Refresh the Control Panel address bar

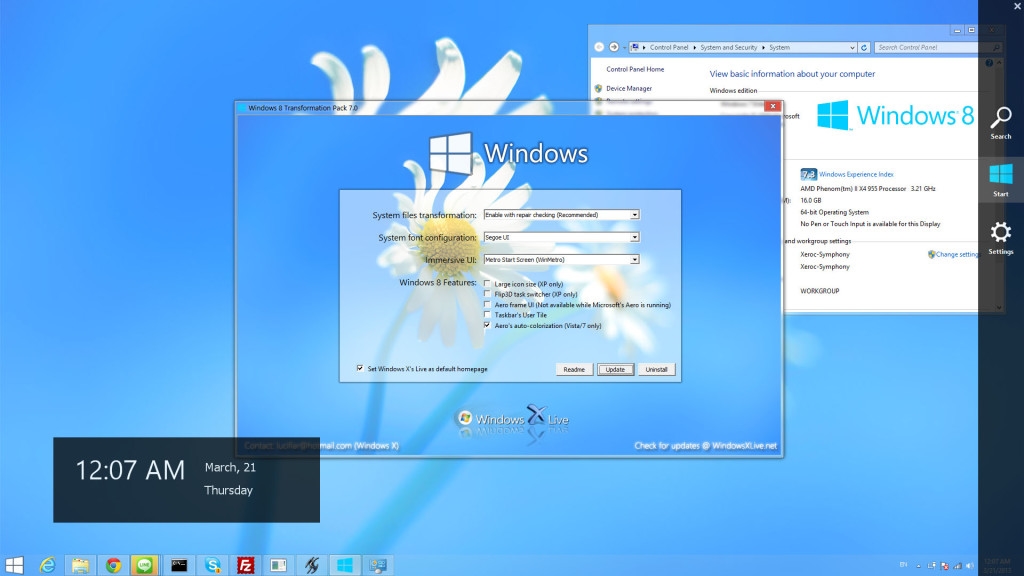coord(864,48)
